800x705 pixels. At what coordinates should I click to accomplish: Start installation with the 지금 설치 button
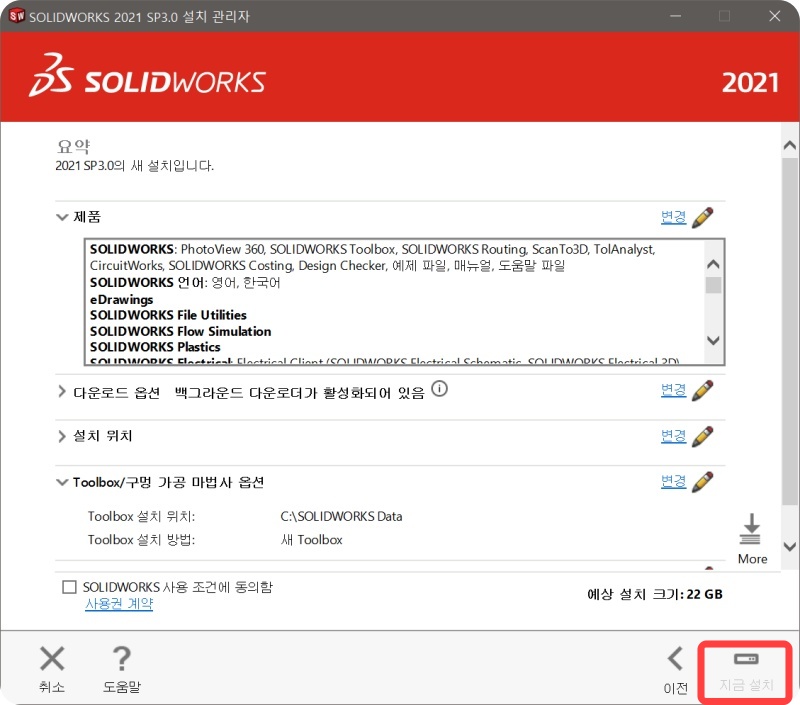[x=743, y=668]
